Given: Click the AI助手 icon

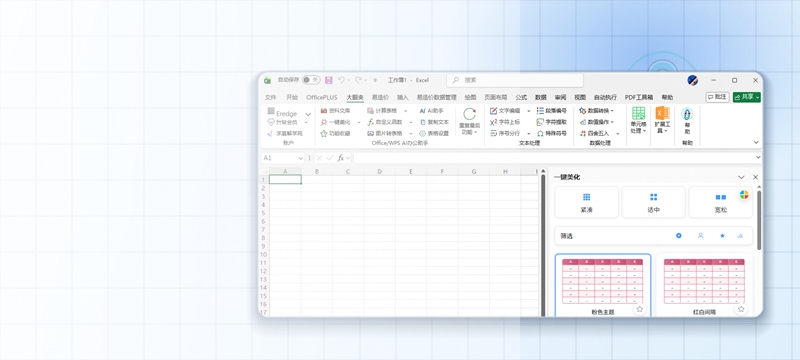Looking at the screenshot, I should pos(422,111).
